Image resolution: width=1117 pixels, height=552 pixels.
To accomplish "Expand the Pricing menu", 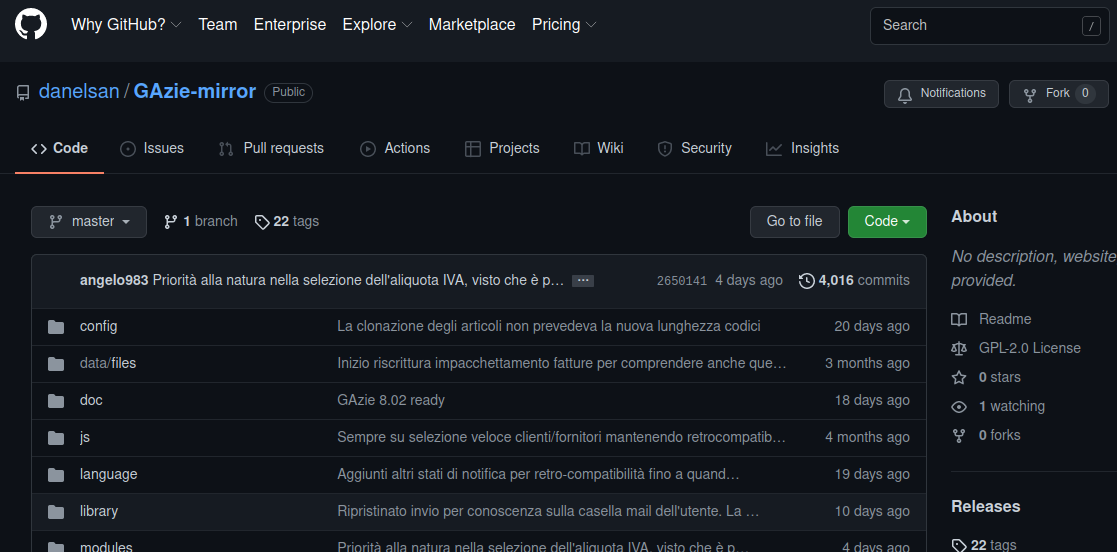I will 564,24.
